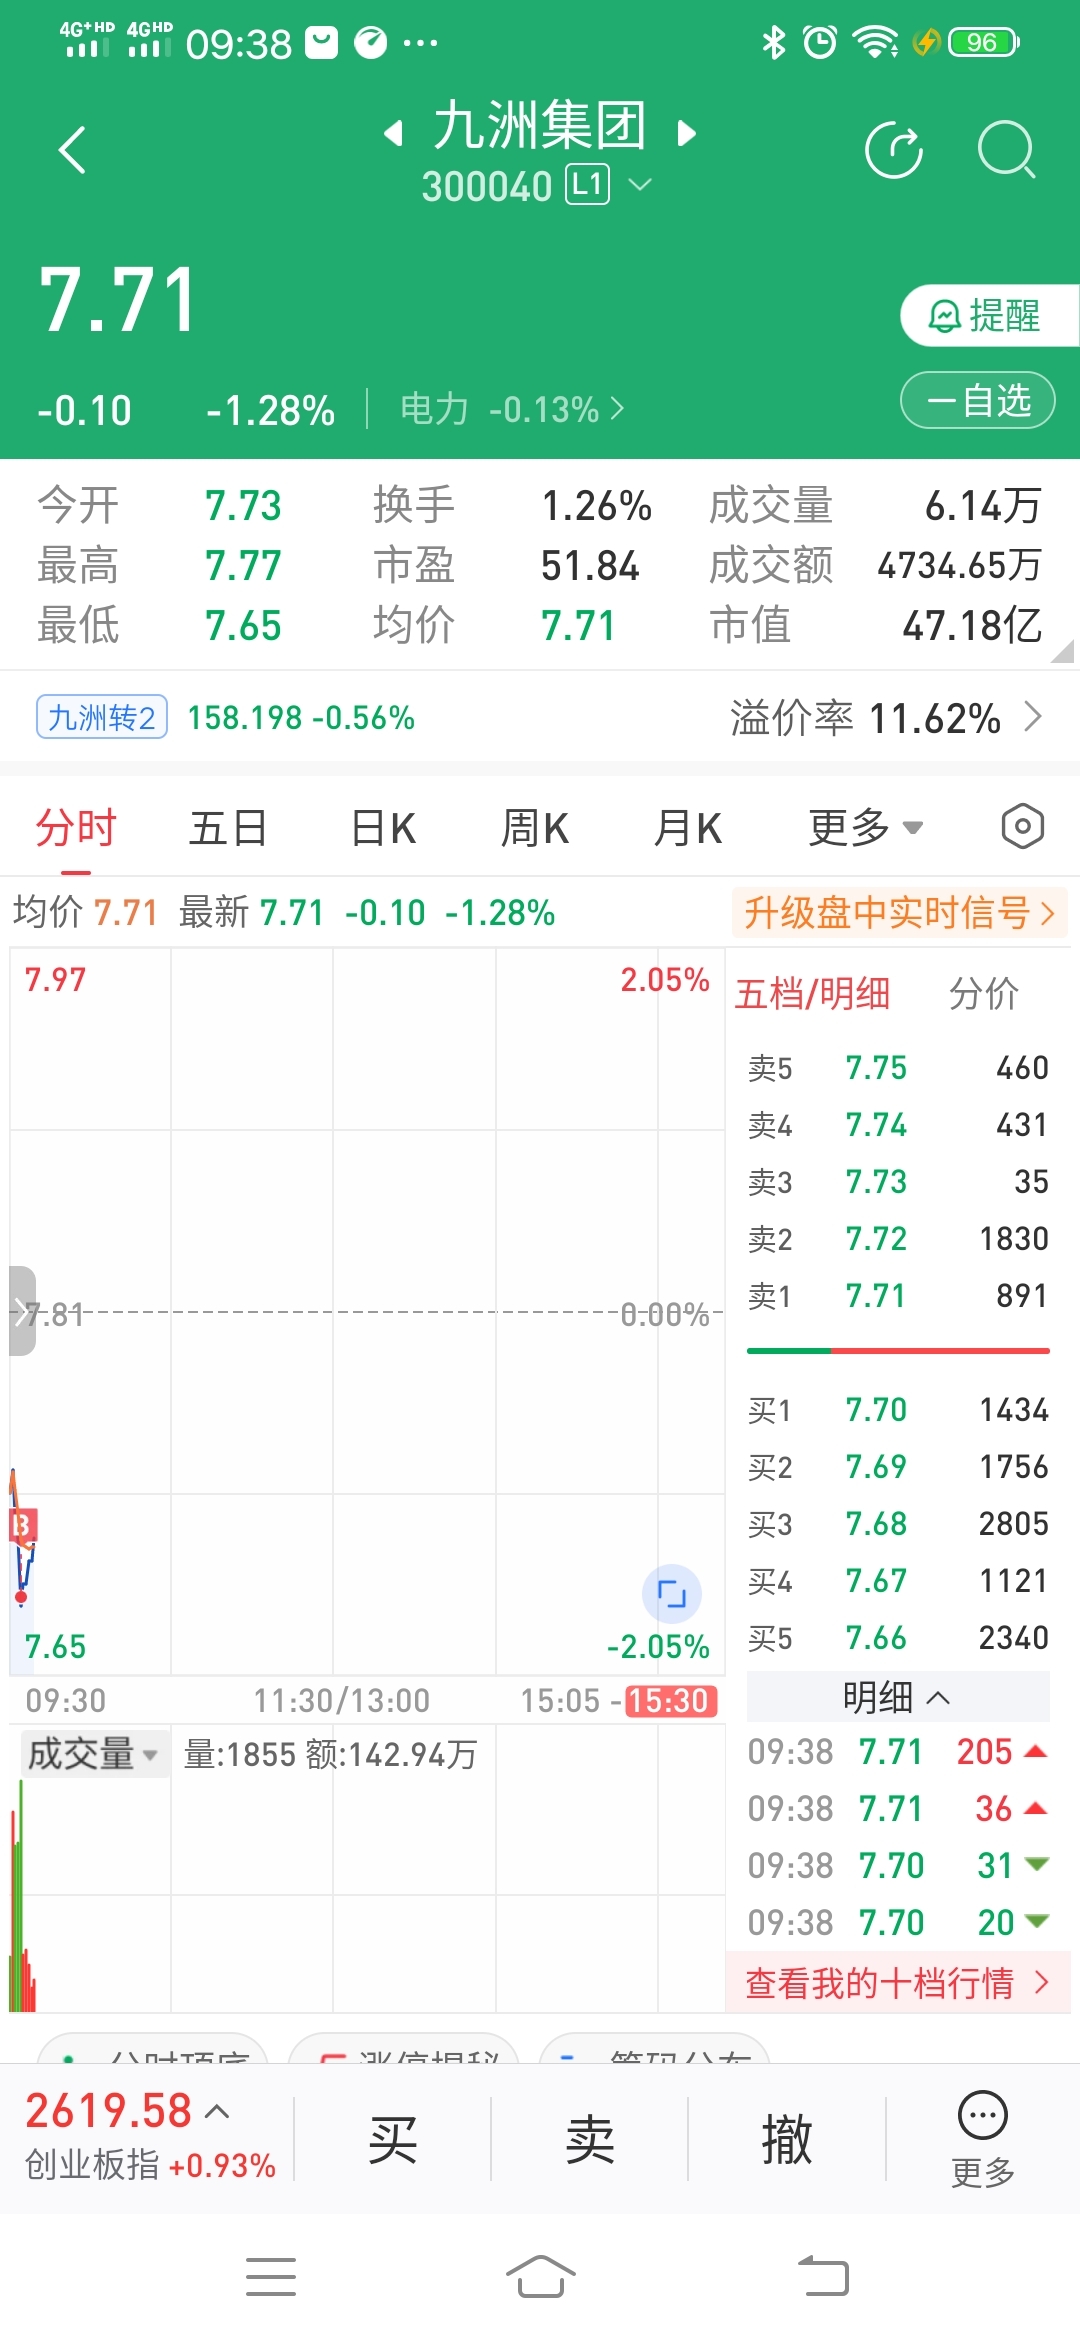Open 电力 sector link
The image size is (1080, 2340).
[512, 409]
